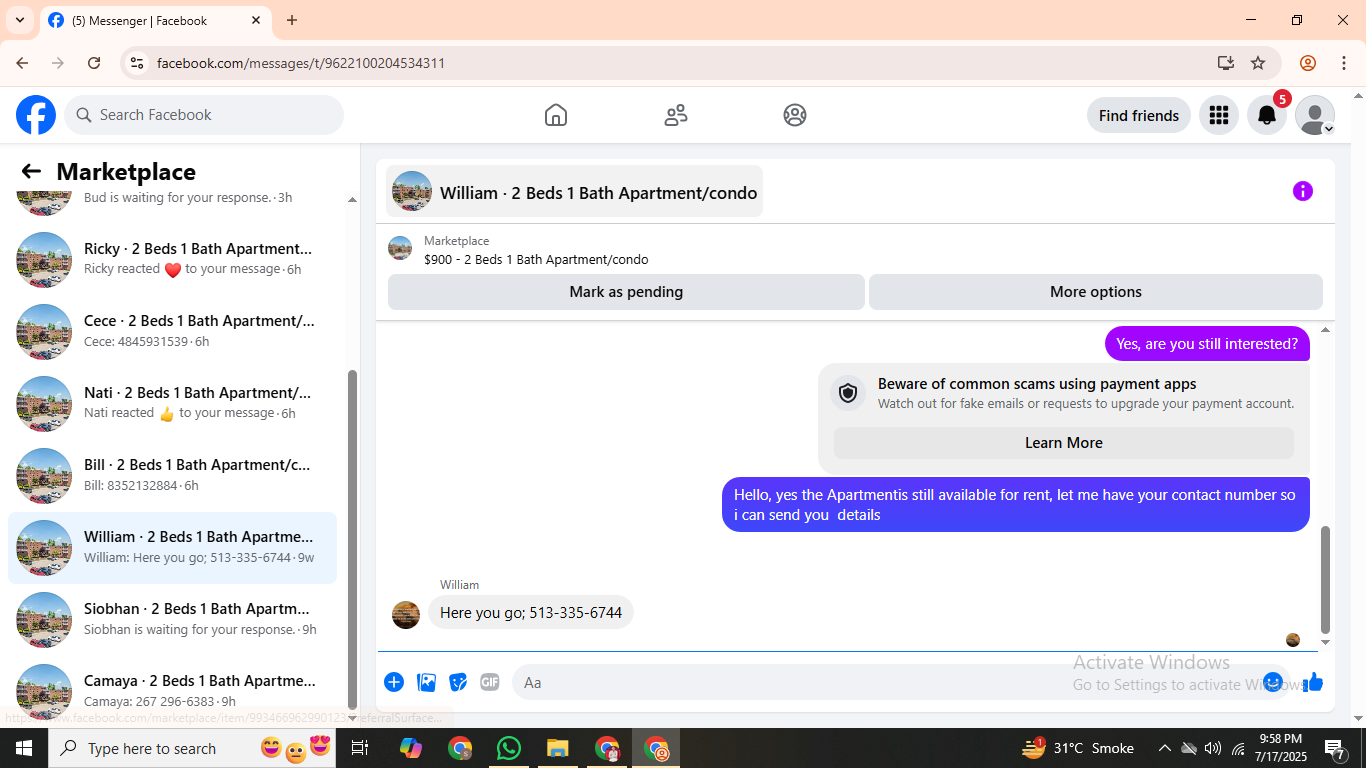1366x768 pixels.
Task: Attach a photo or file to message
Action: (x=427, y=682)
